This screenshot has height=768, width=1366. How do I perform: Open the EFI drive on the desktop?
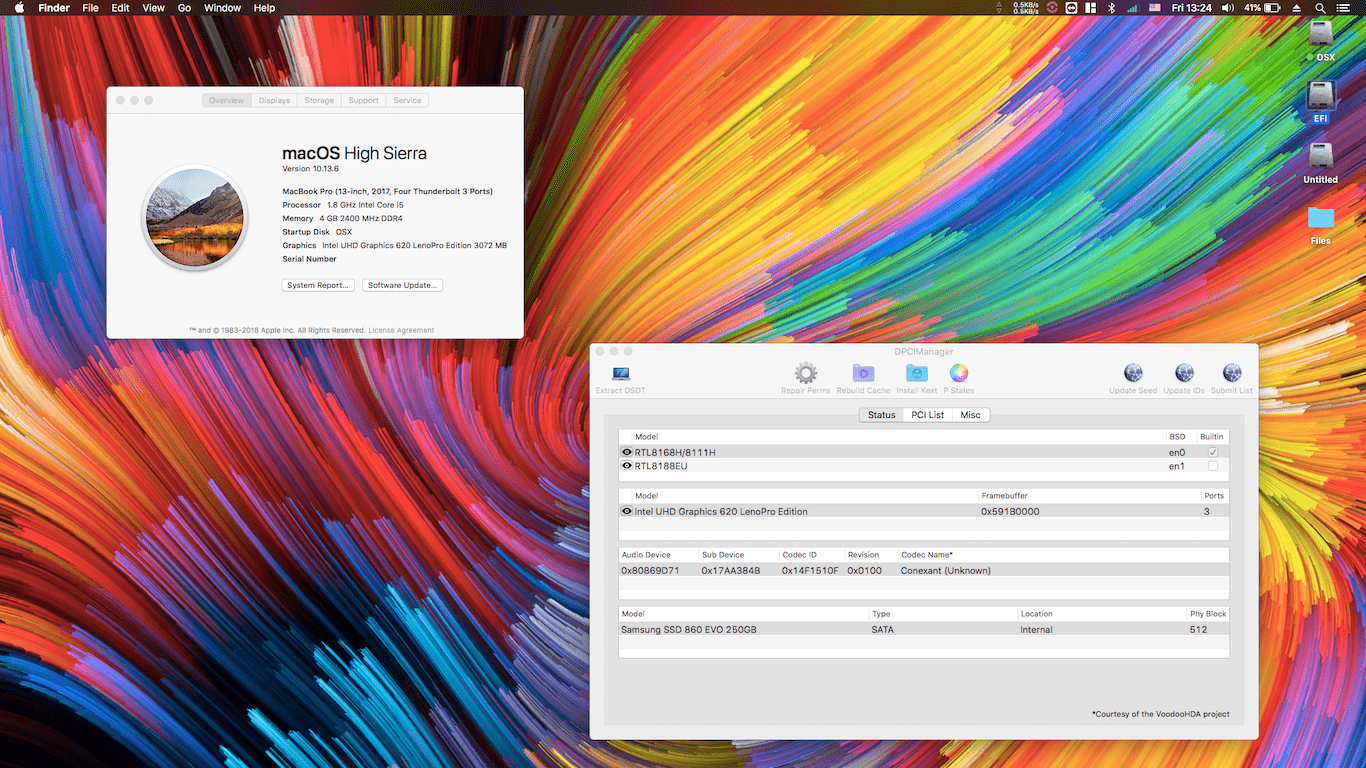[1320, 100]
